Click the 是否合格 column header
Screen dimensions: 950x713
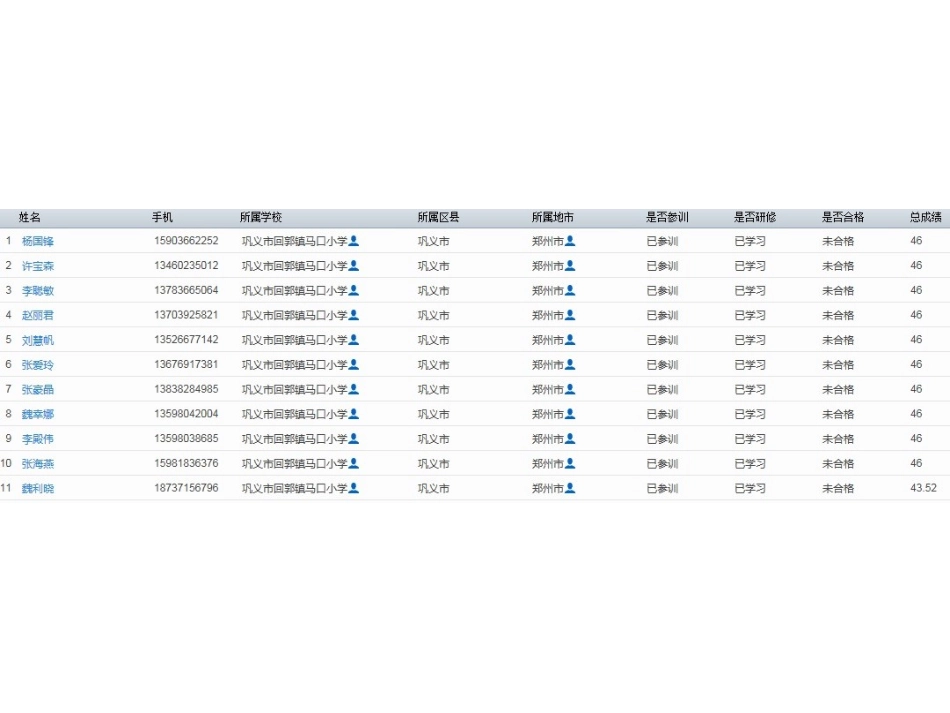tap(843, 217)
